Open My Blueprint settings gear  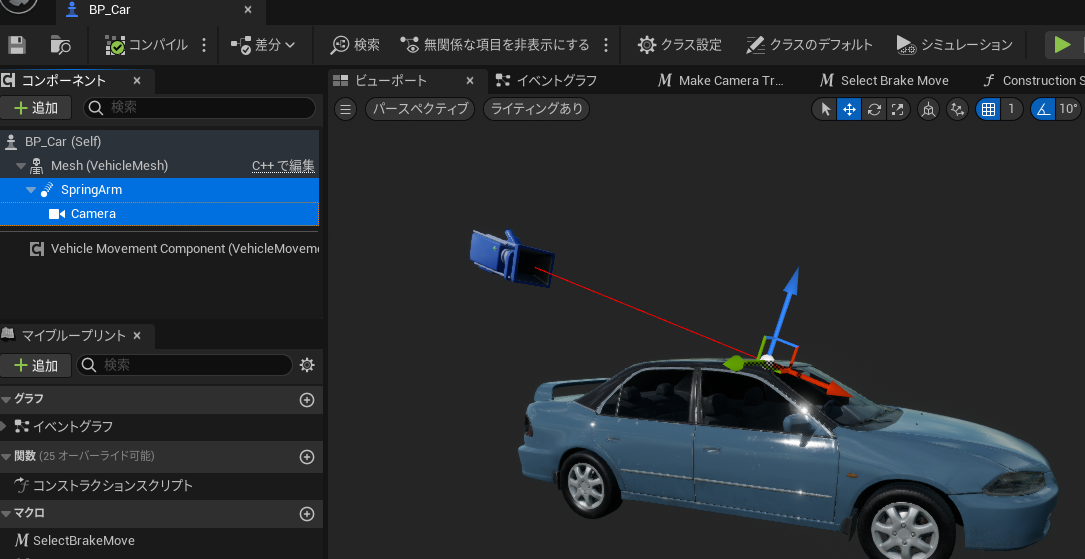[x=307, y=365]
